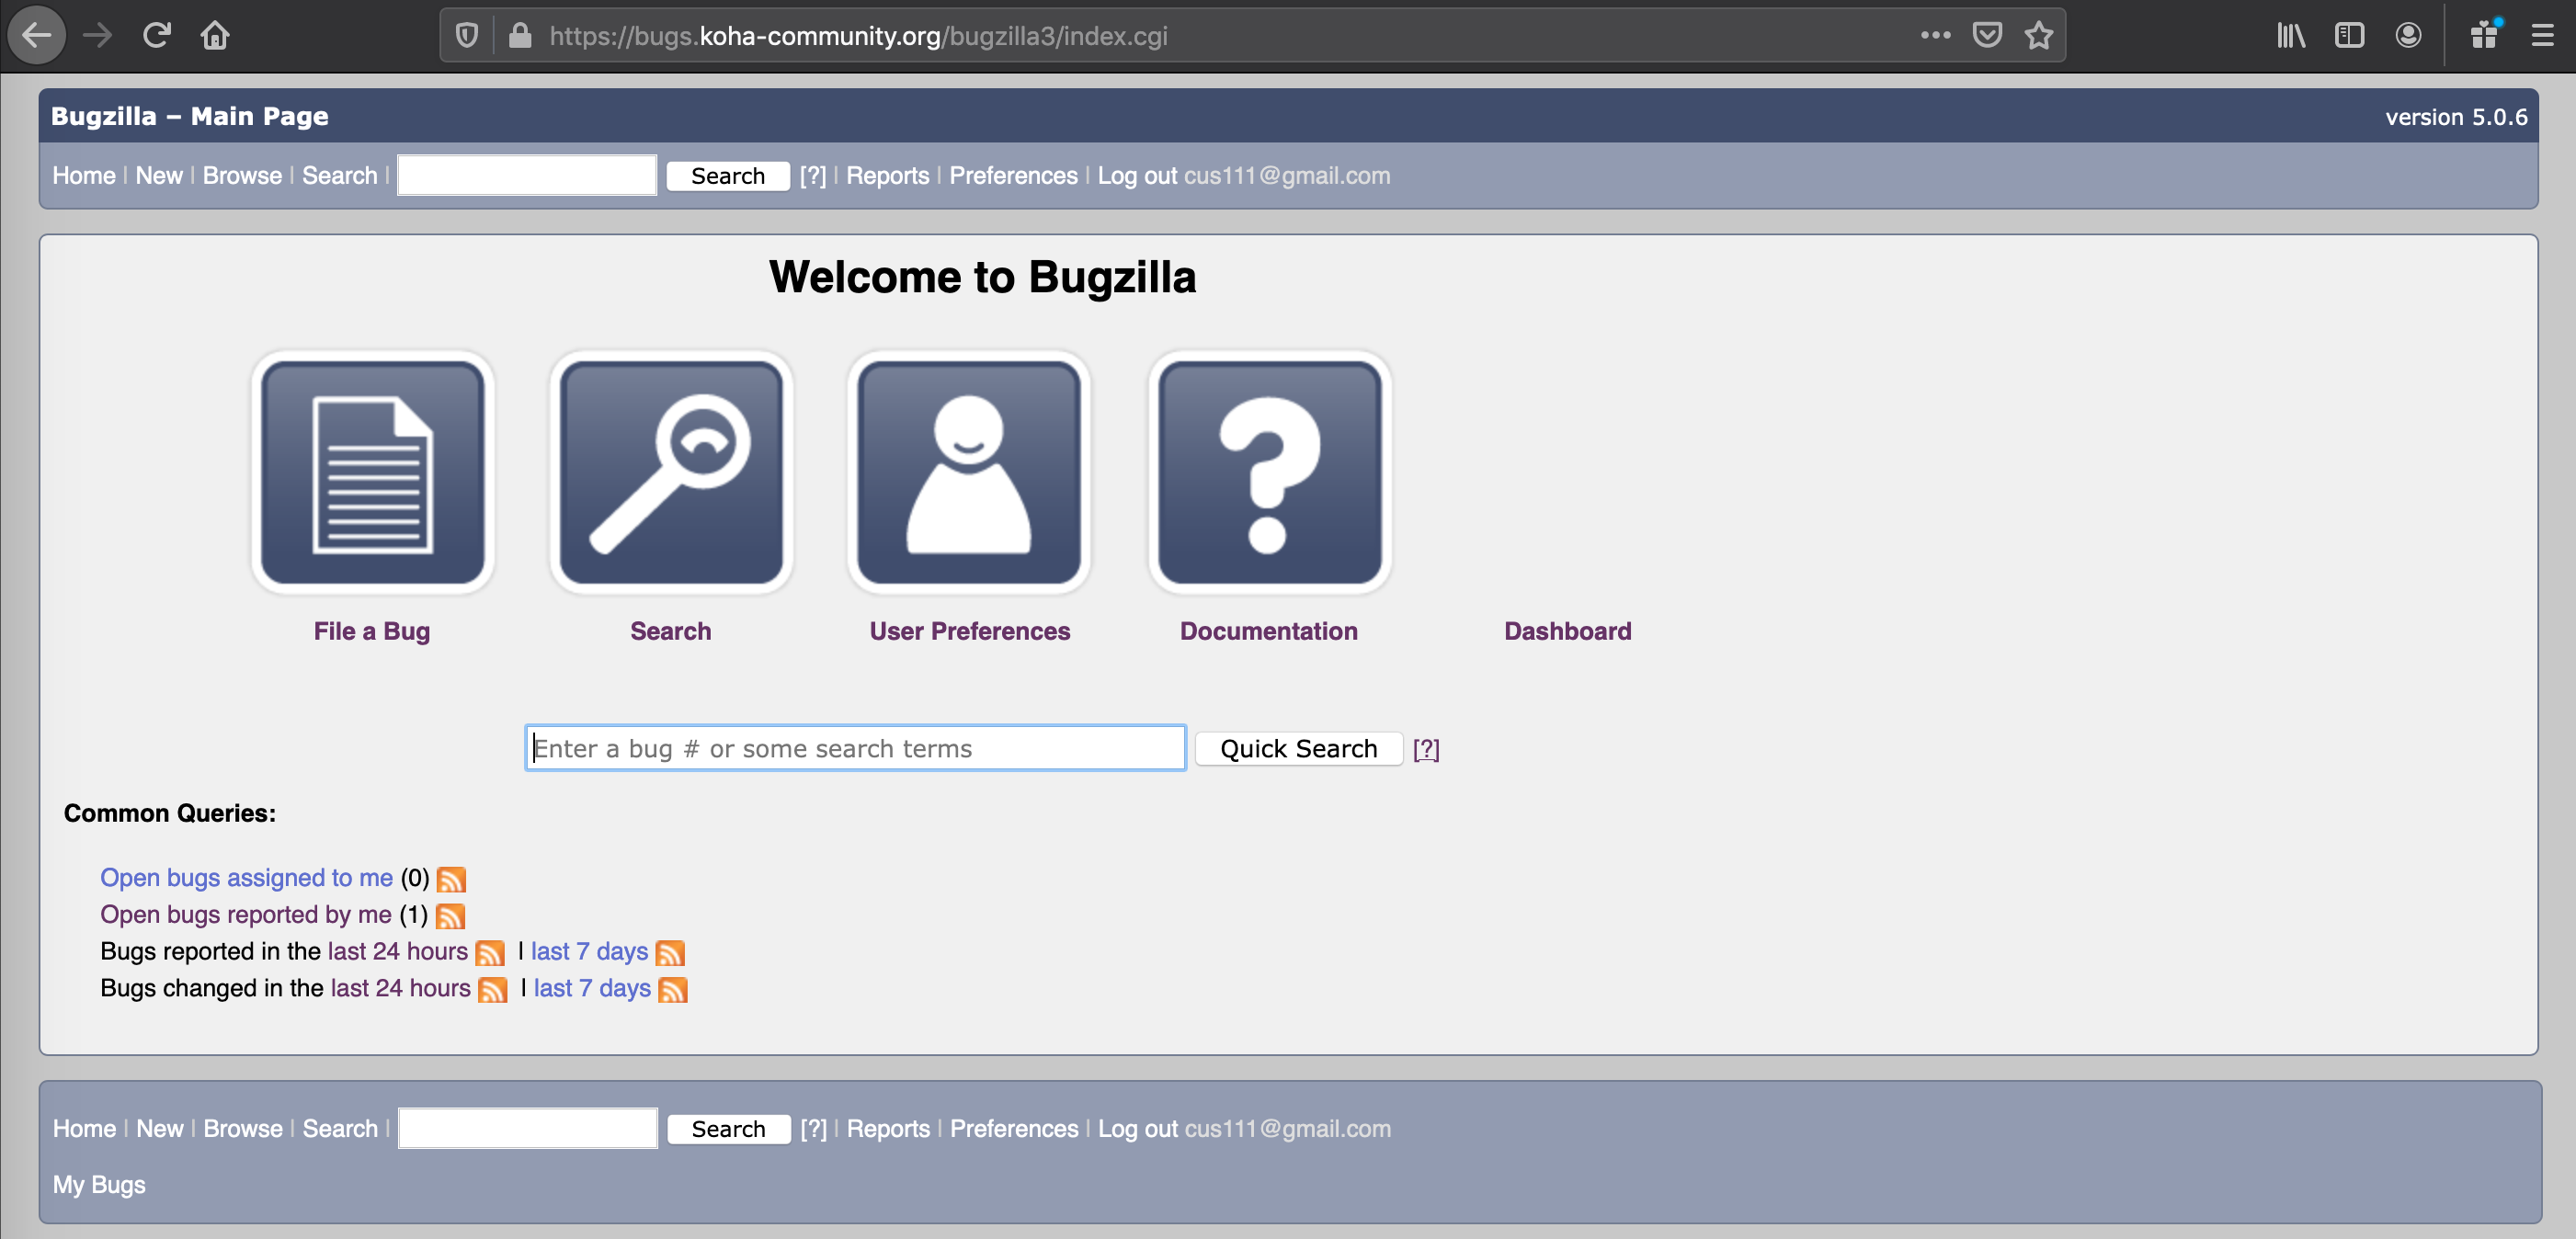Focus the main quick search text field
This screenshot has height=1239, width=2576.
tap(855, 749)
